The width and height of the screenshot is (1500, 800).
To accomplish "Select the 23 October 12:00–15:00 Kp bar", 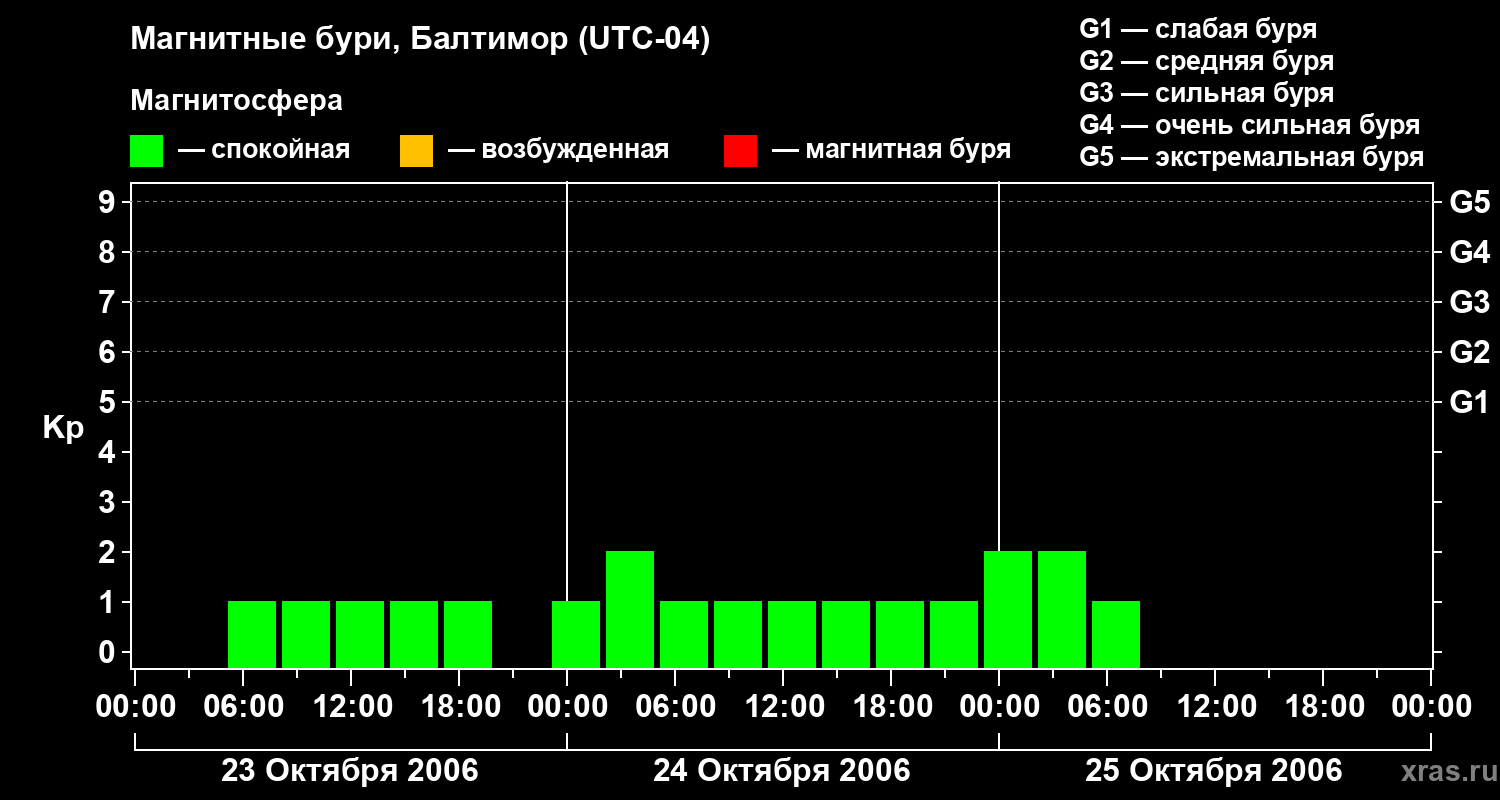I will [360, 634].
